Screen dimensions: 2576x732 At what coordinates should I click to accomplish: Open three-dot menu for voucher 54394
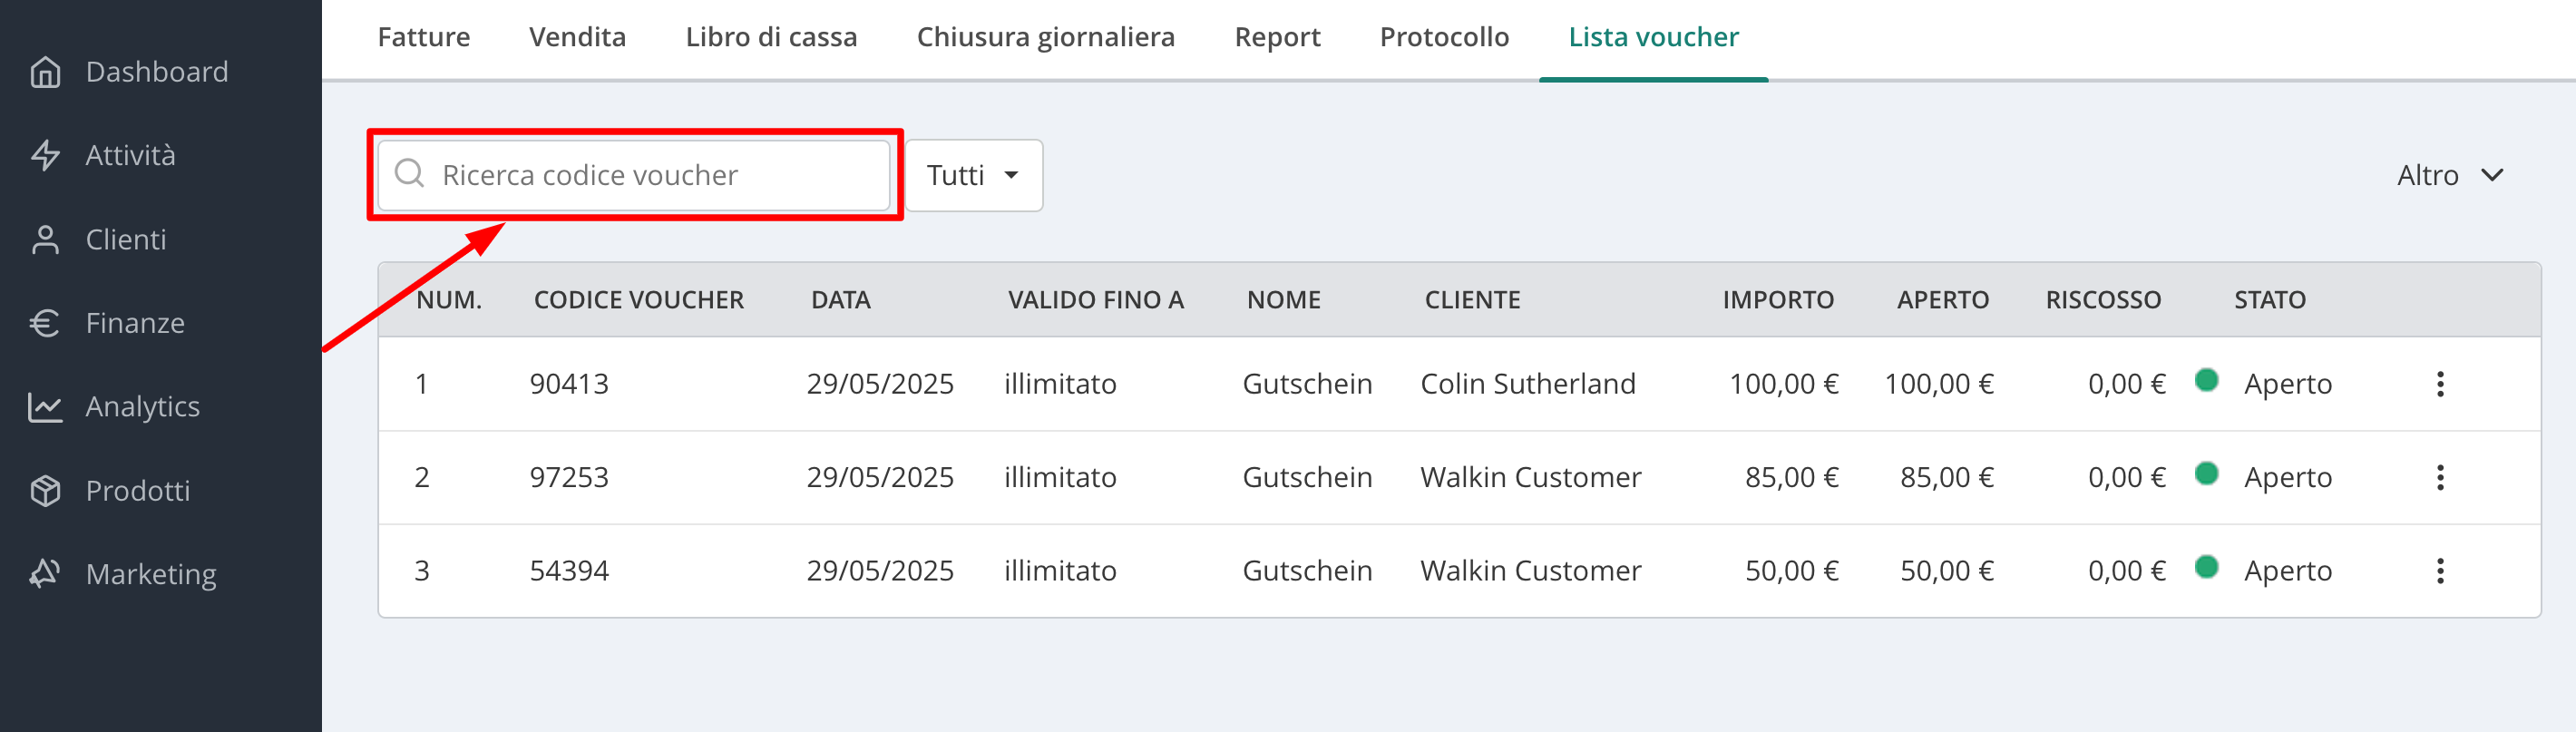coord(2440,571)
